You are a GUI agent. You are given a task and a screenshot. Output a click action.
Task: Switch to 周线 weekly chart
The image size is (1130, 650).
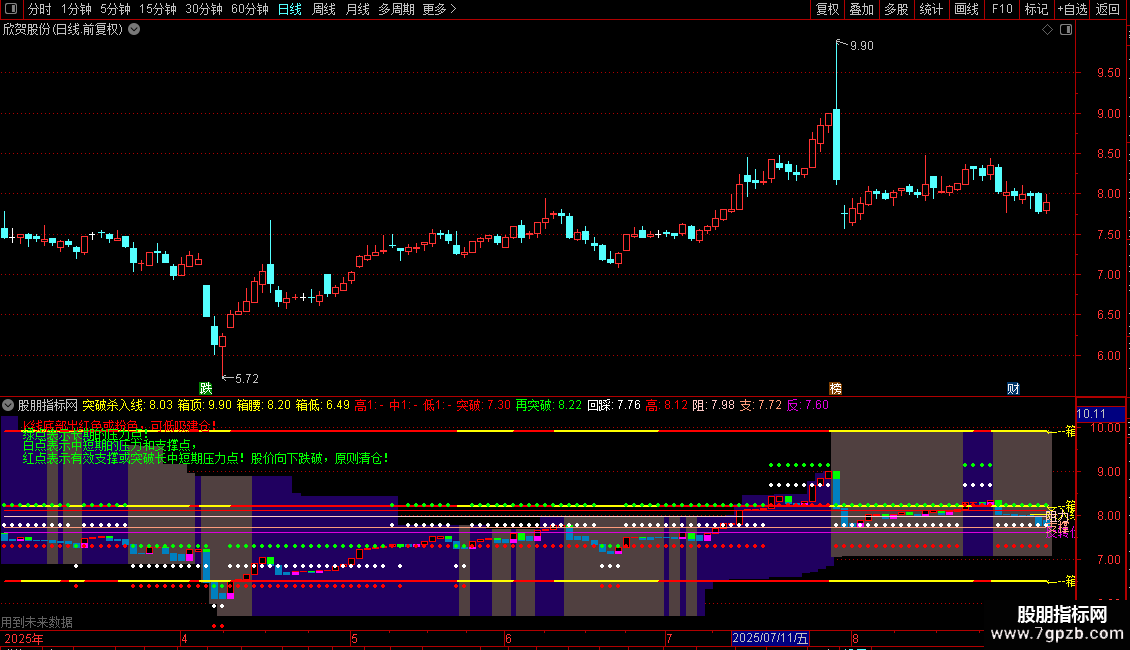point(324,9)
